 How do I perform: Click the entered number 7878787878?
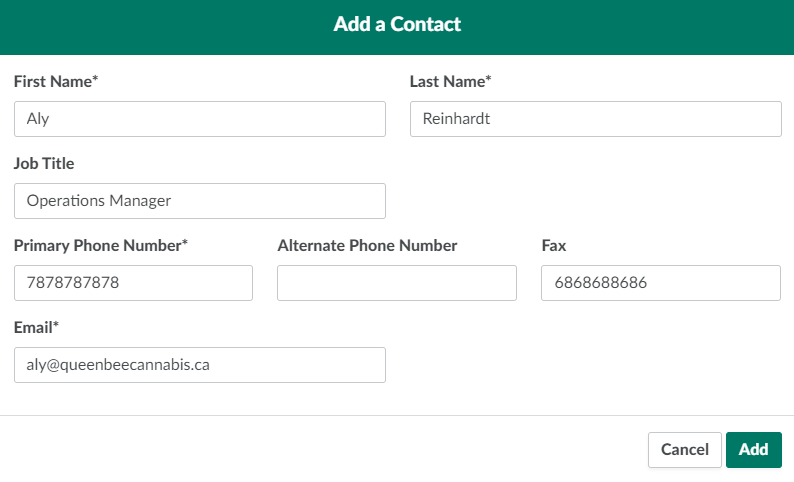click(x=73, y=283)
